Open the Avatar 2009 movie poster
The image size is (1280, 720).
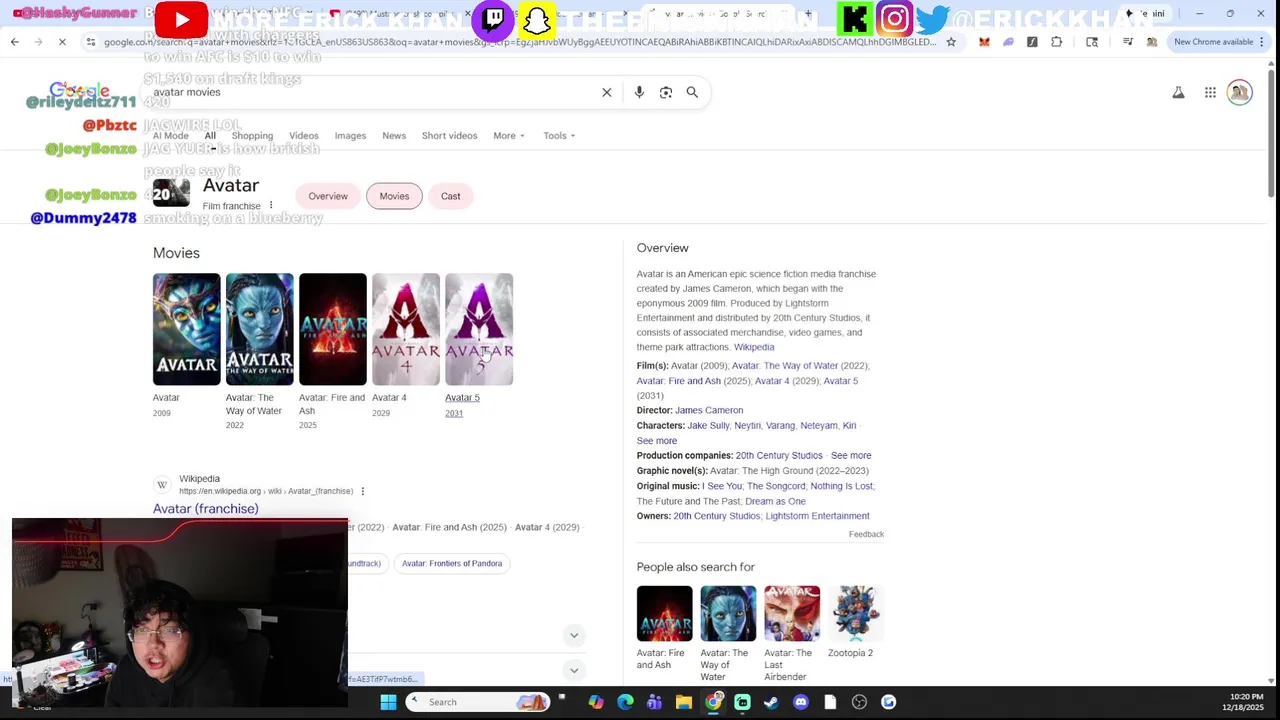[186, 329]
